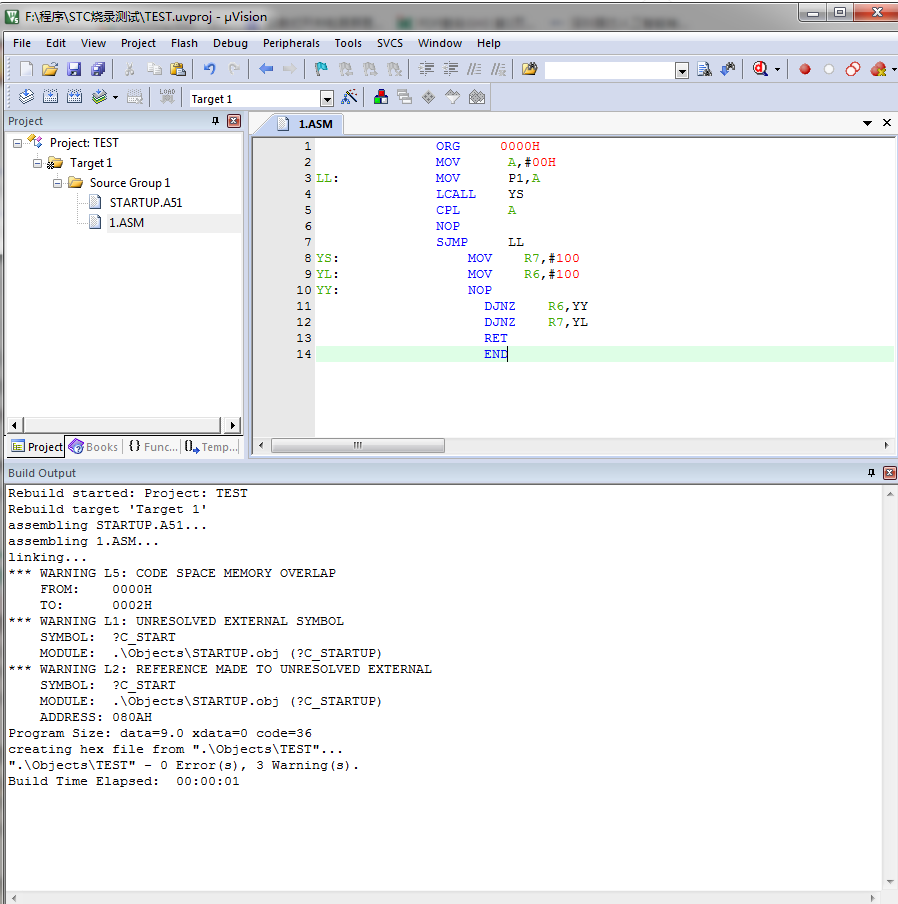Image resolution: width=898 pixels, height=904 pixels.
Task: Collapse the Source Group 1 folder
Action: pos(58,183)
